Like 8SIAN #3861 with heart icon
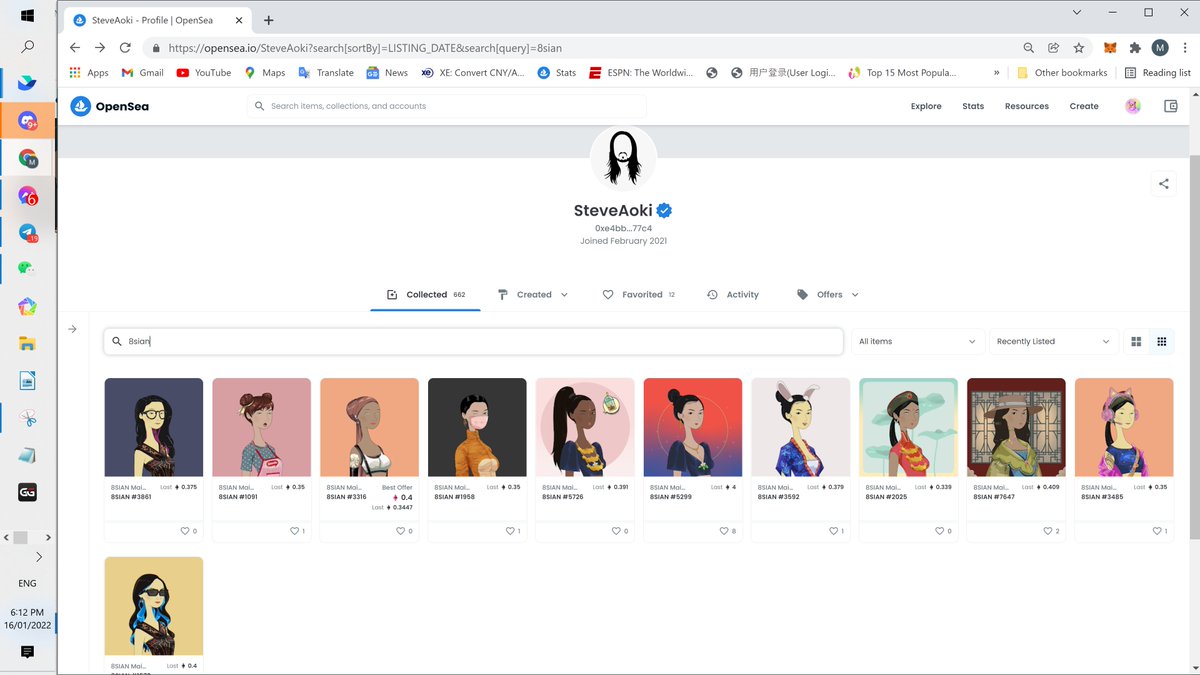 tap(185, 531)
